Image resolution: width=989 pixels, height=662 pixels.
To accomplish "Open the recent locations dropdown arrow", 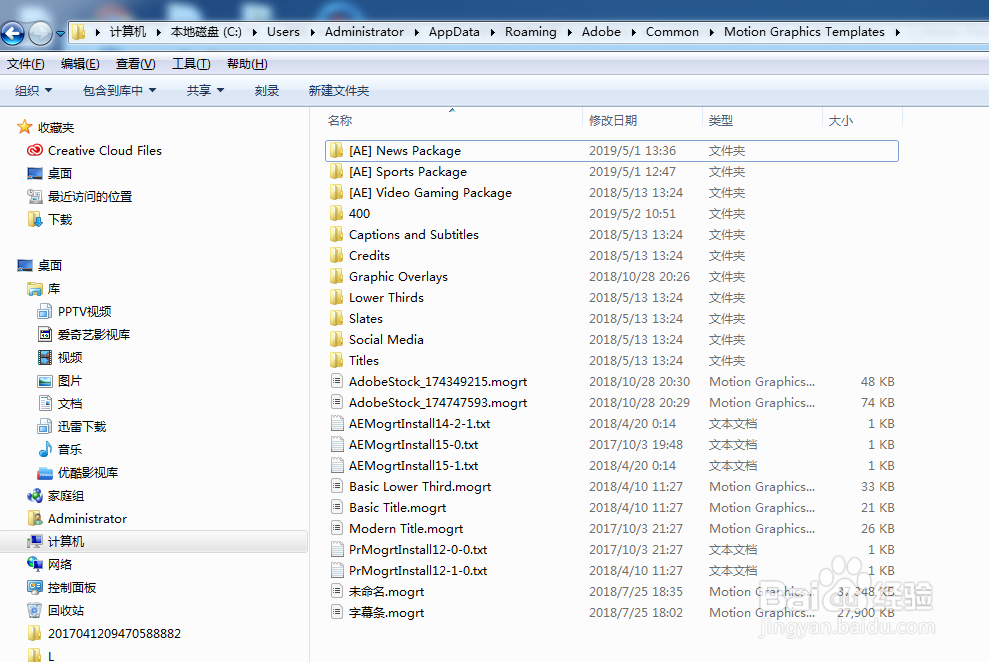I will [60, 34].
